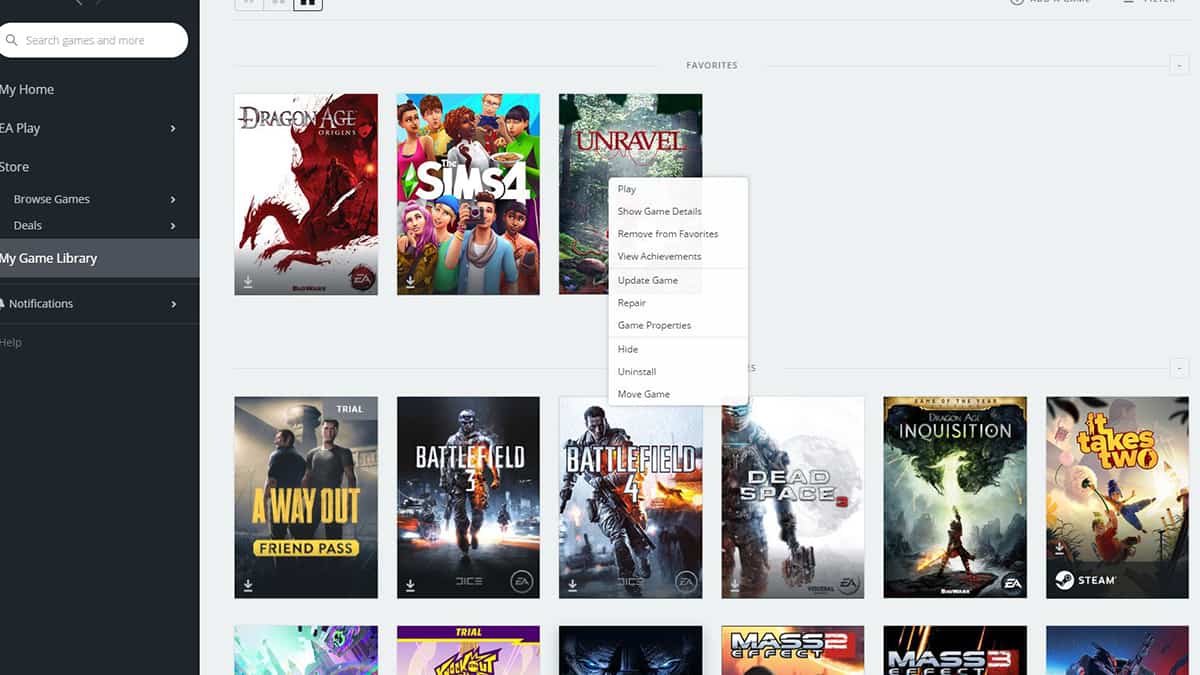
Task: Click the download icon on The Sims 4
Action: 409,281
